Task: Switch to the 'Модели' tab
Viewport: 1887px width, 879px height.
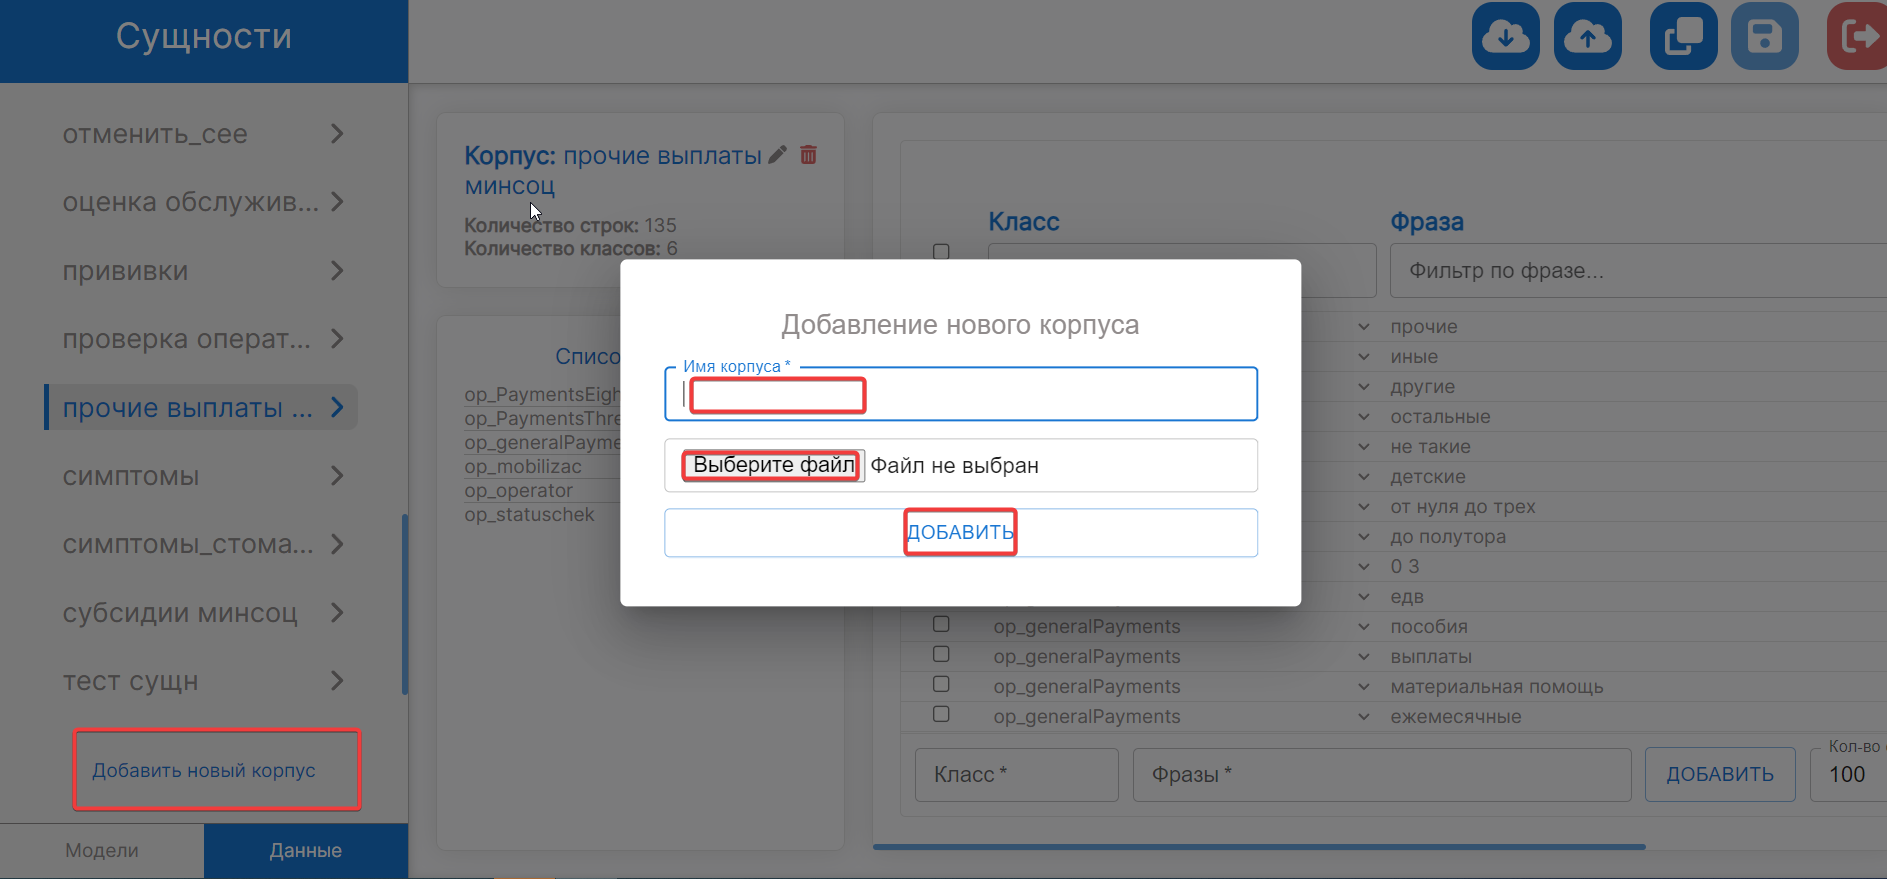Action: pyautogui.click(x=102, y=850)
